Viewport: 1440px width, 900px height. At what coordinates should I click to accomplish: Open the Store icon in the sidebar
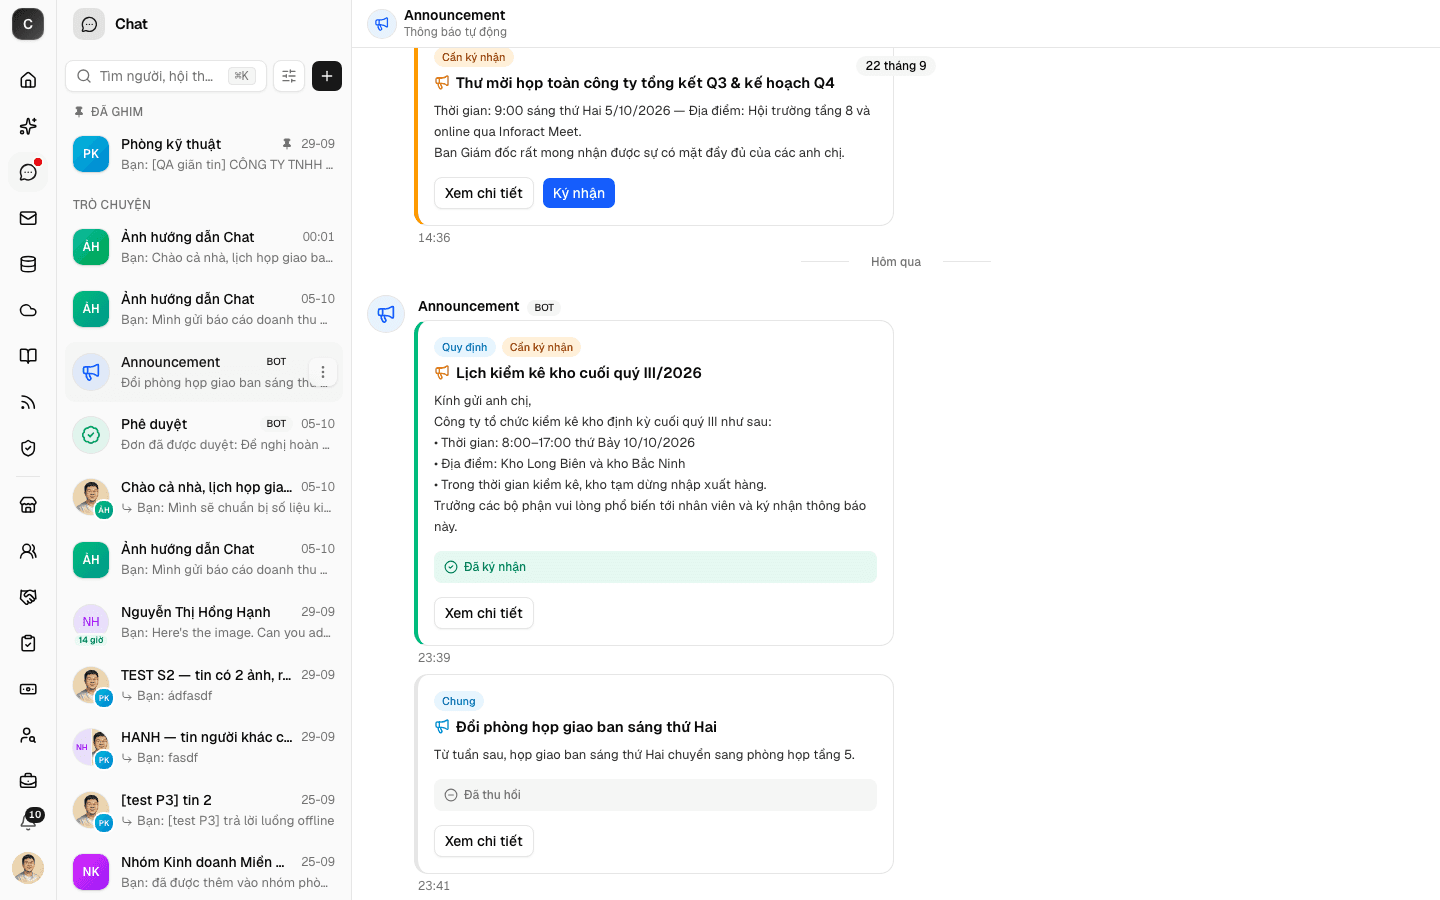(x=28, y=505)
